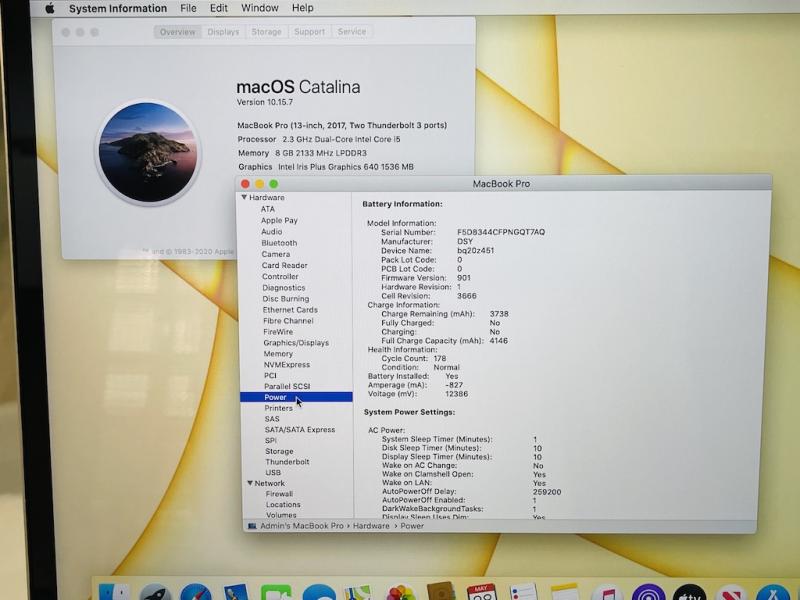
Task: Open Contacts brown book in Dock
Action: click(441, 591)
